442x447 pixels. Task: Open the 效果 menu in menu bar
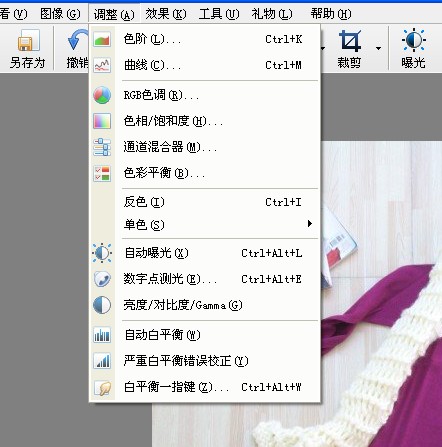[166, 14]
